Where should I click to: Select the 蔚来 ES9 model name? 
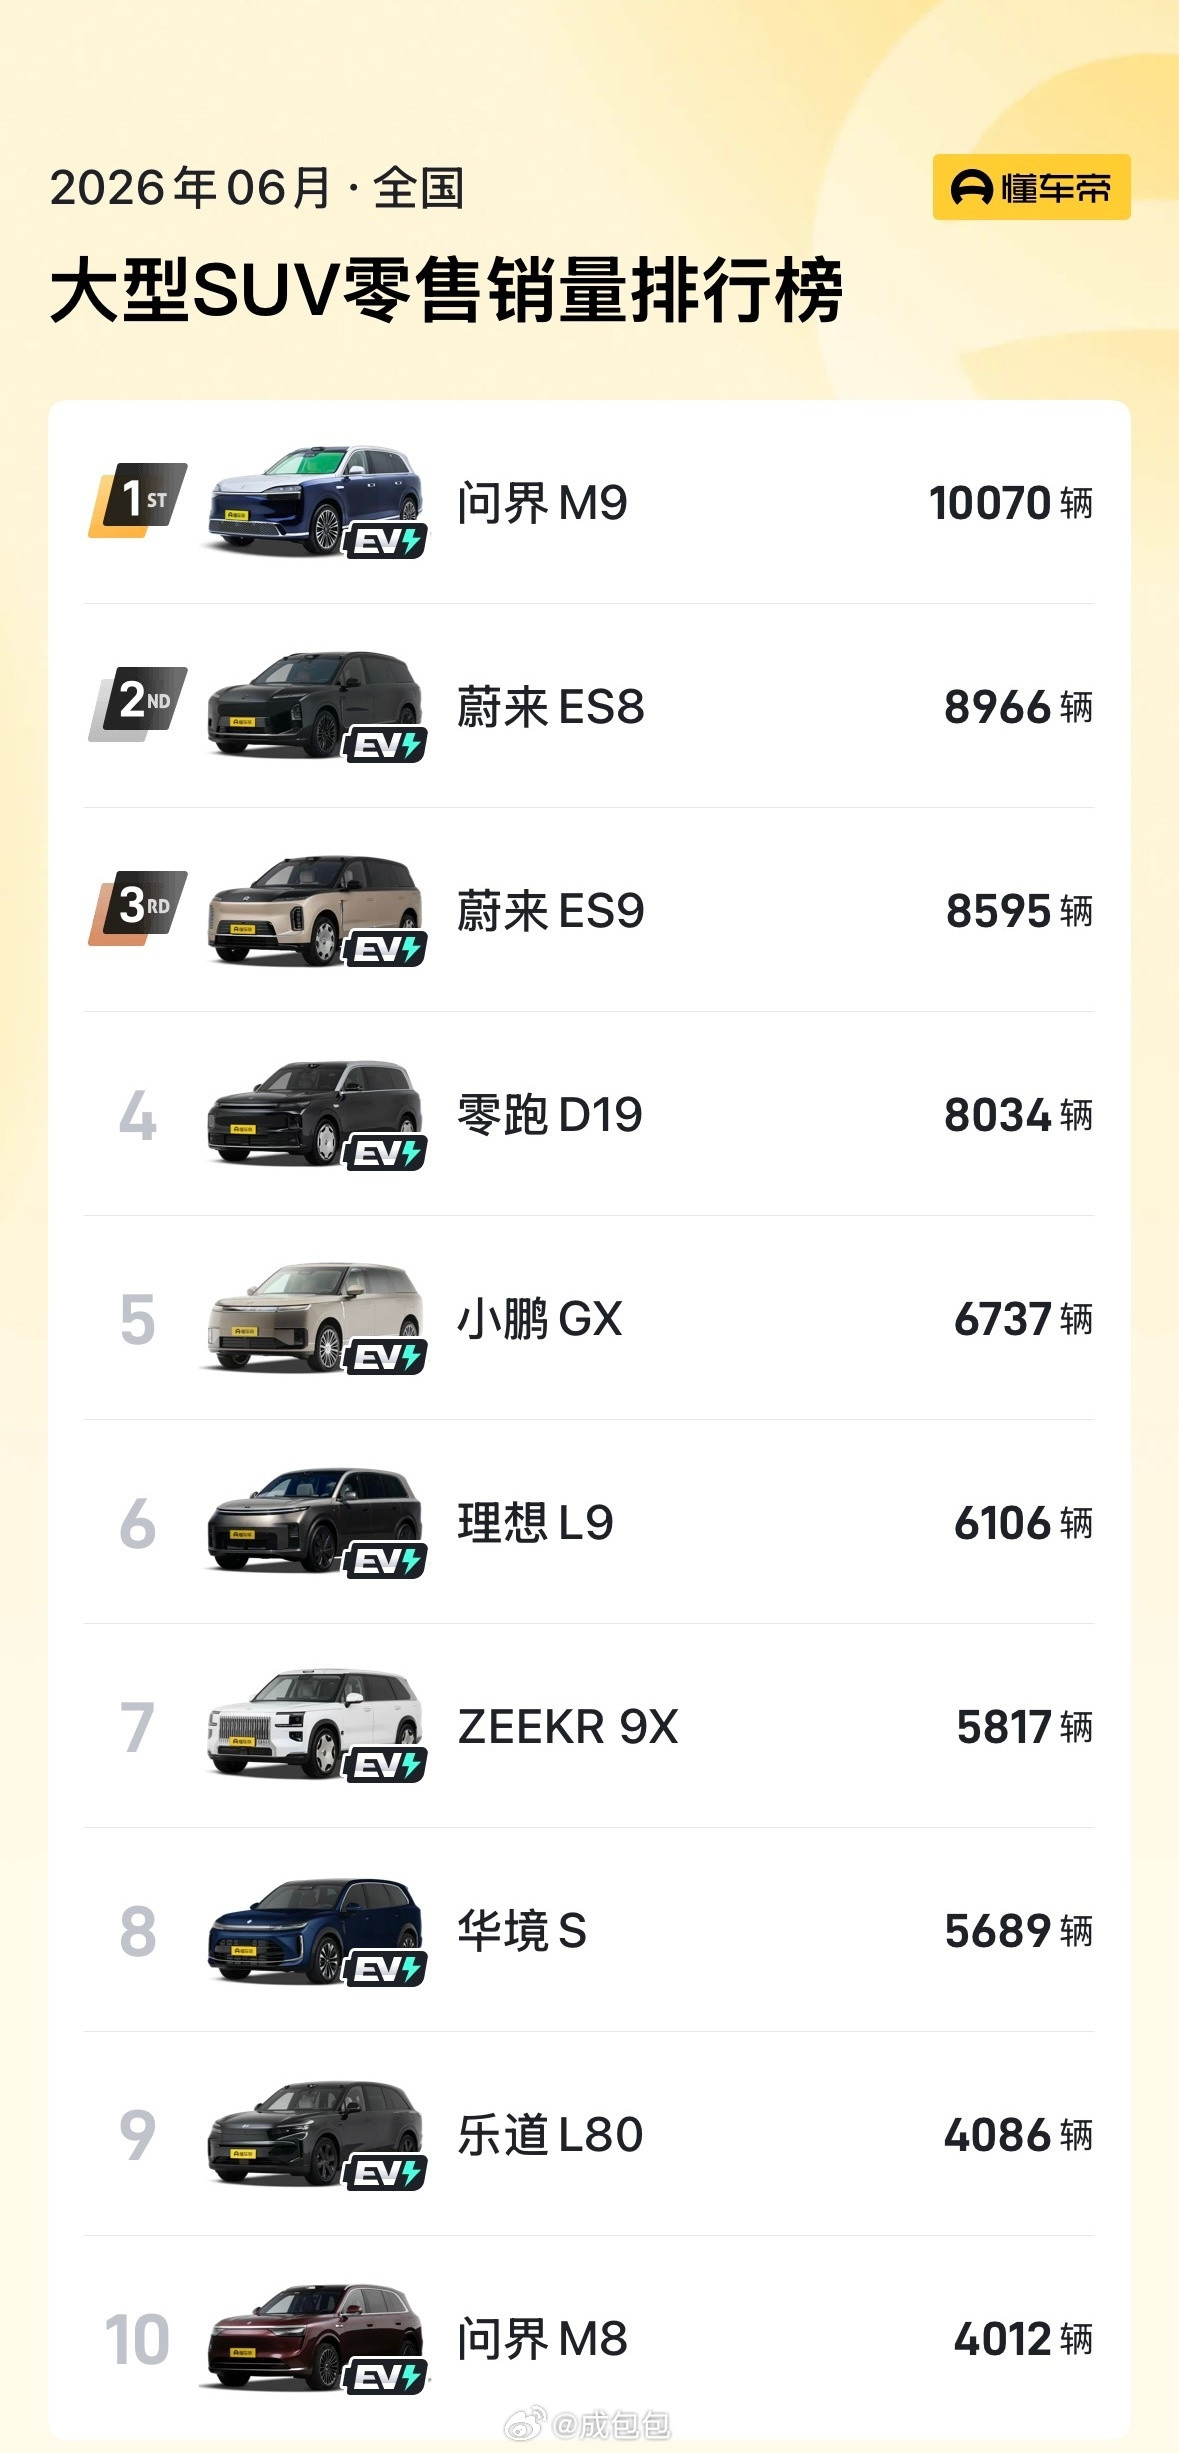(x=551, y=911)
